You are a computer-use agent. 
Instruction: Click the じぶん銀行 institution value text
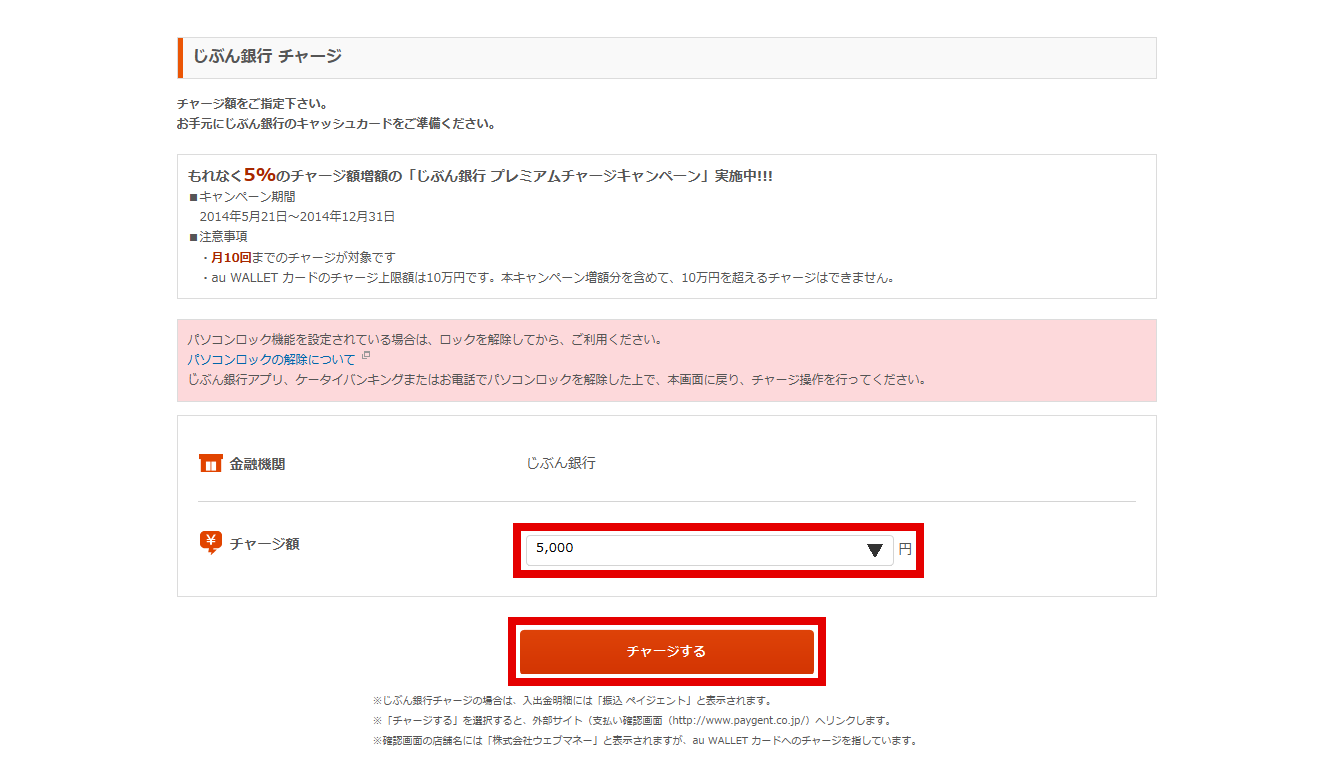point(560,463)
